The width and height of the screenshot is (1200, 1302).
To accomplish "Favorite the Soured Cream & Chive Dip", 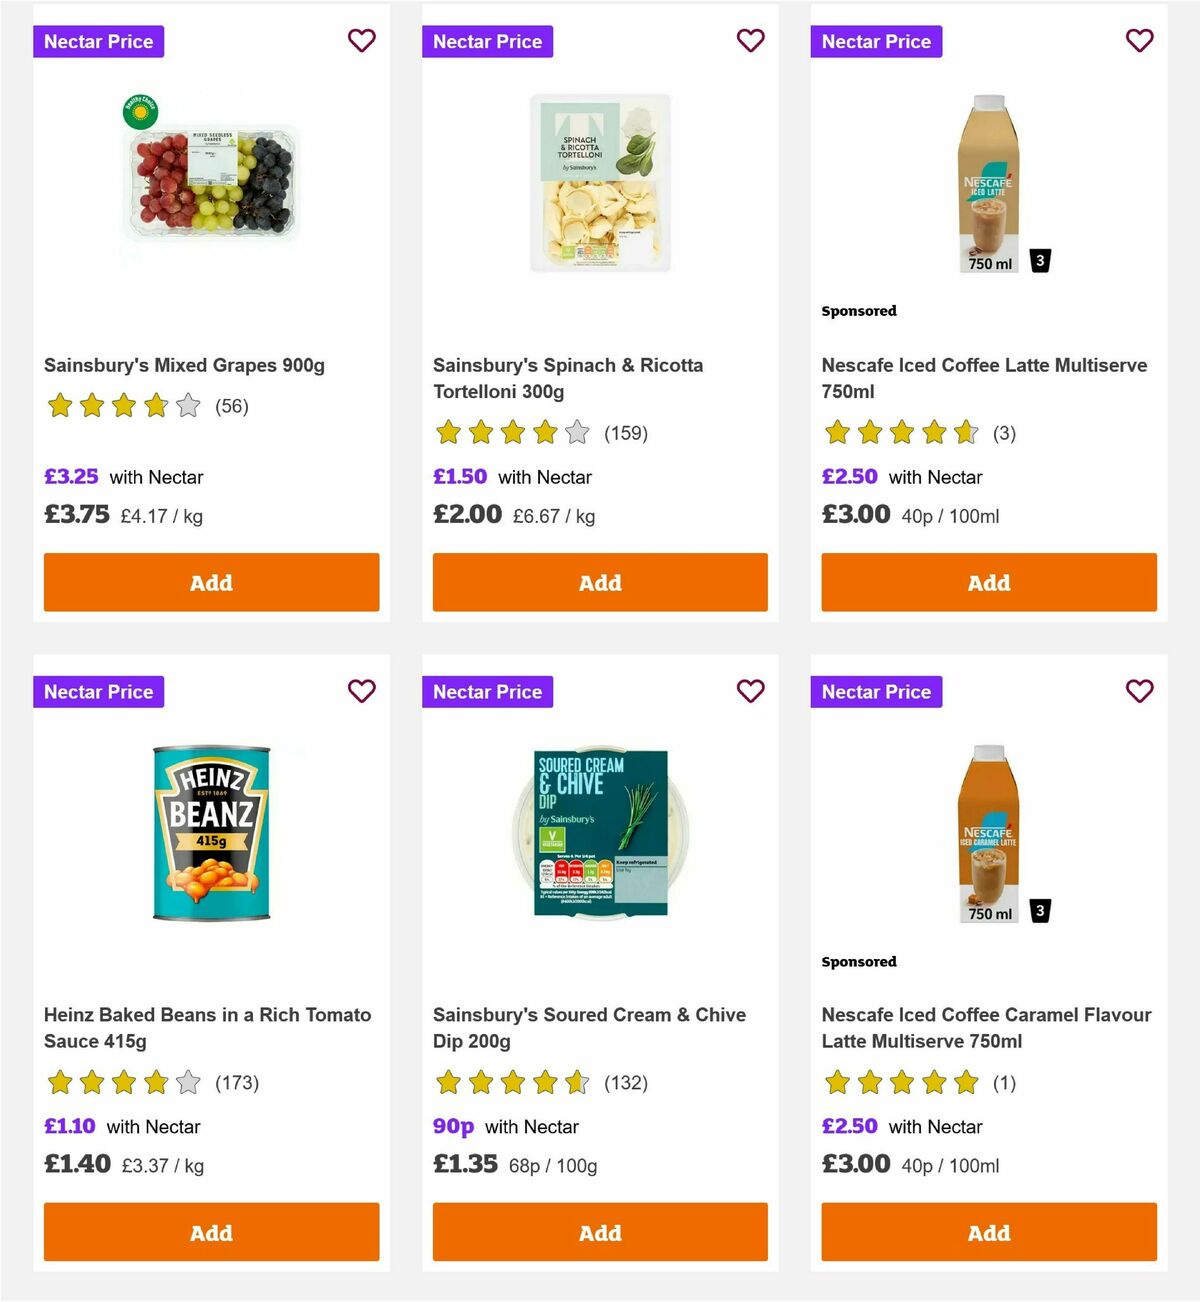I will [x=750, y=690].
